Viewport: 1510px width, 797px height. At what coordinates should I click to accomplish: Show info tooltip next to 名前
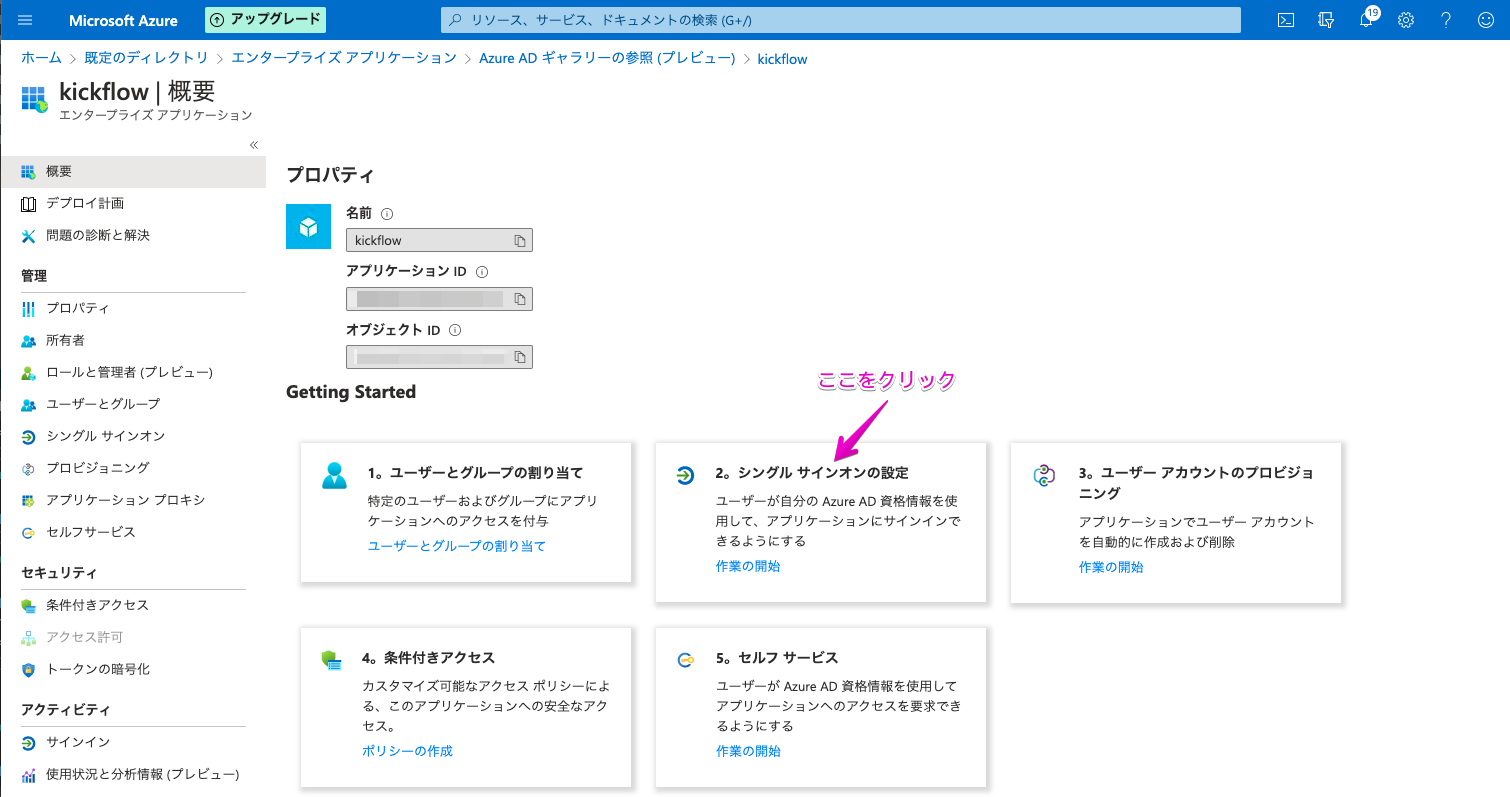coord(387,214)
